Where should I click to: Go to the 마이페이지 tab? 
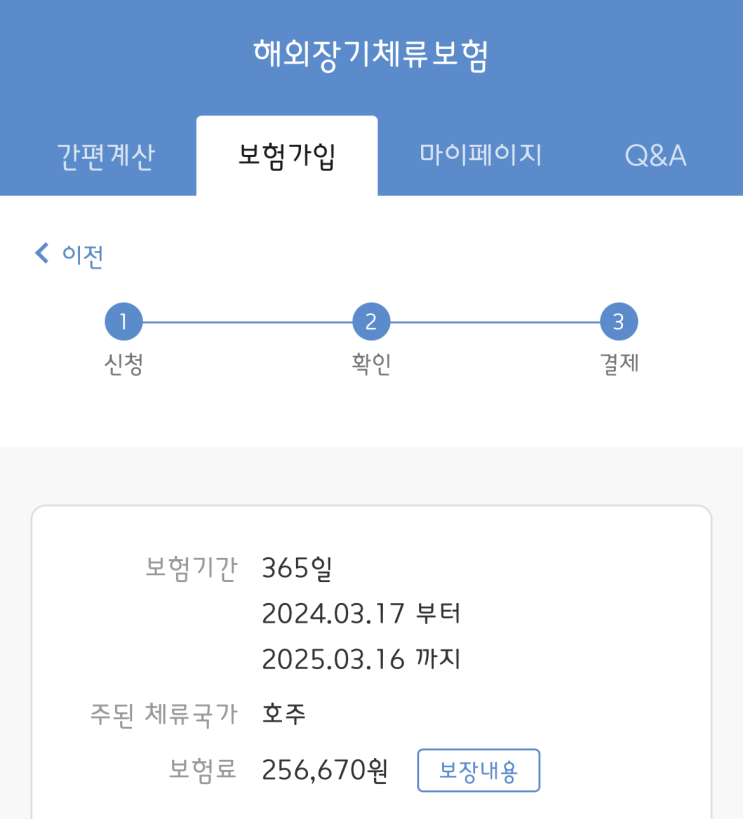pyautogui.click(x=480, y=155)
